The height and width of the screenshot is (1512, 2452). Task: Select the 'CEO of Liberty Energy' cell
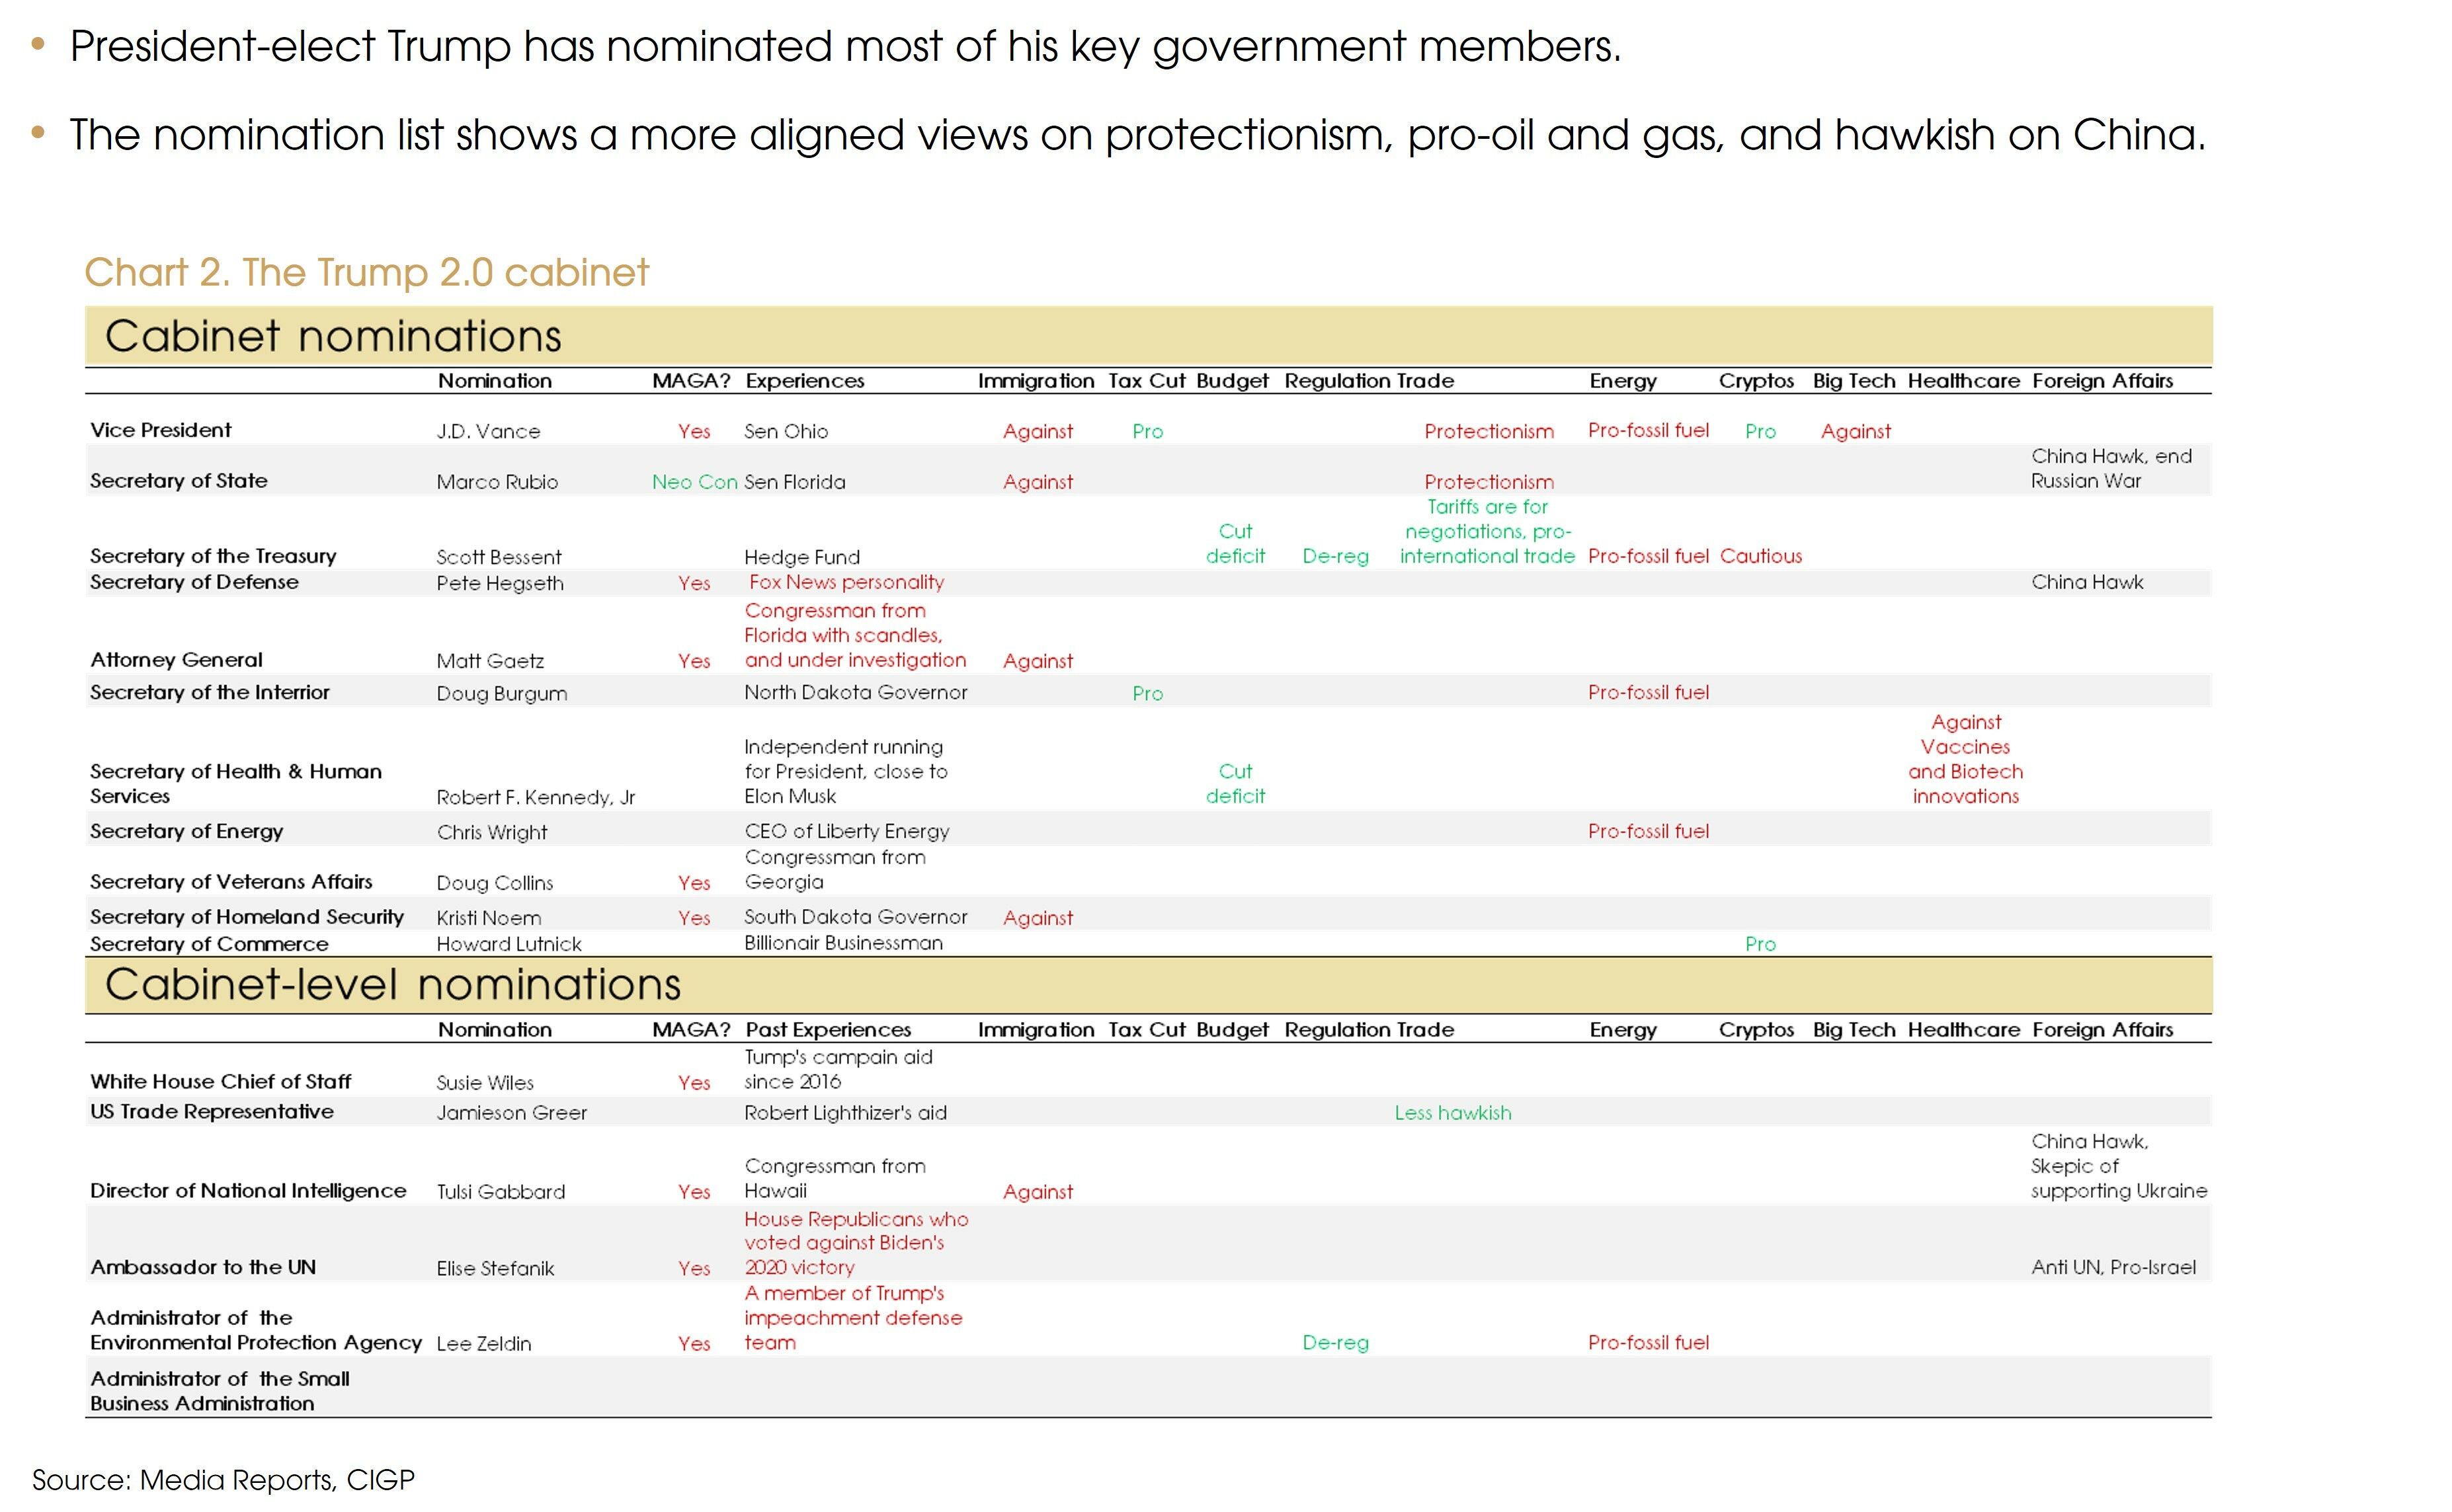(846, 831)
